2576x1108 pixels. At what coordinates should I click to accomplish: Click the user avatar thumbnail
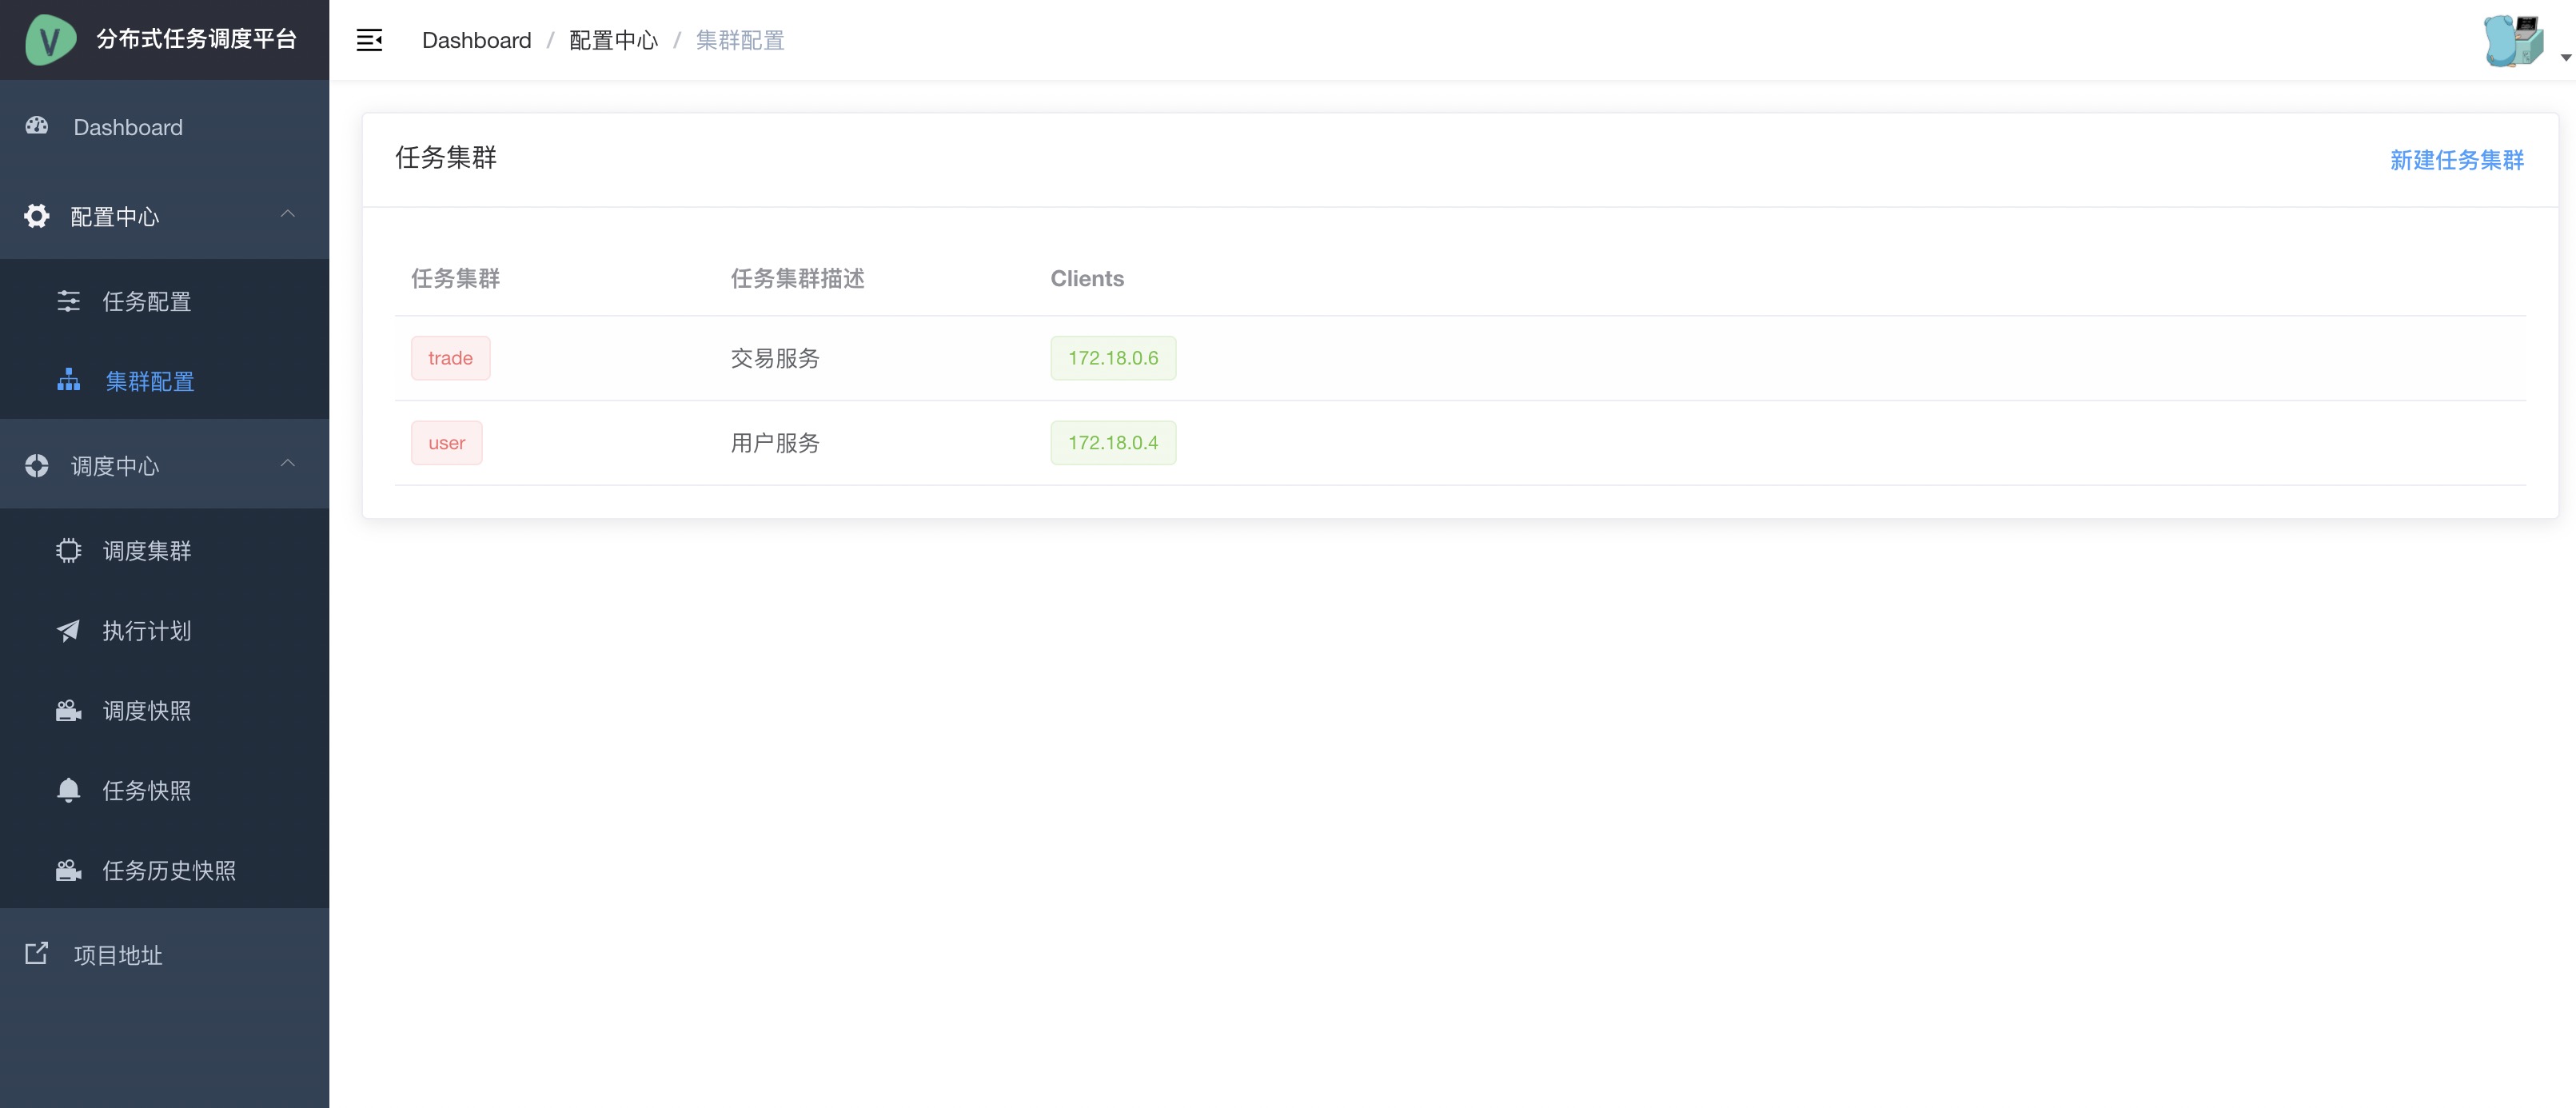[x=2513, y=40]
